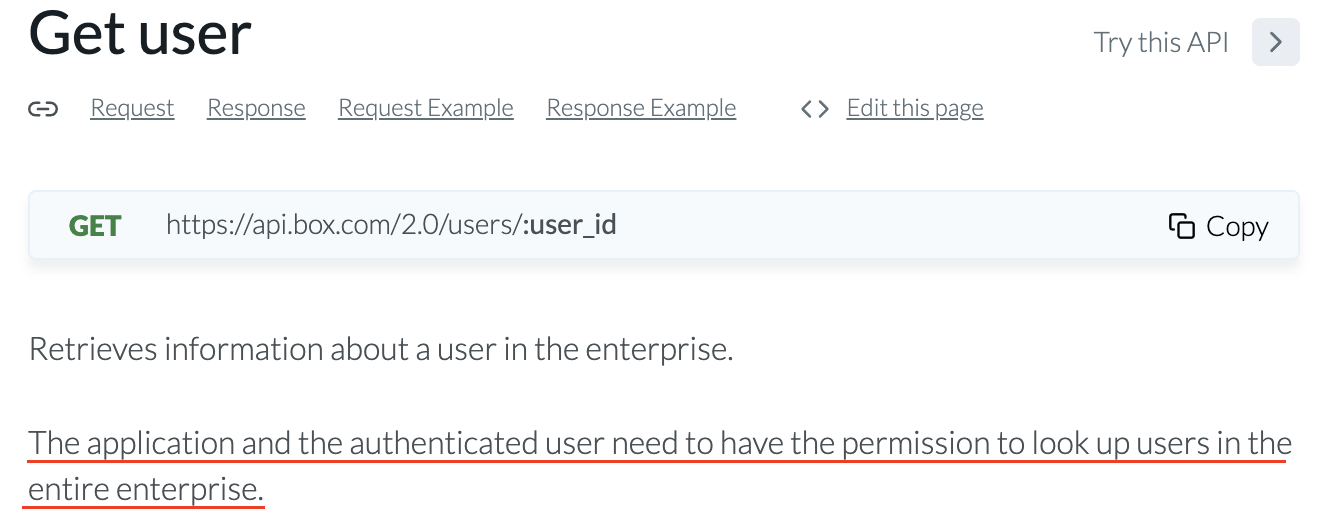Click the Get user page heading
The width and height of the screenshot is (1322, 524).
[140, 33]
